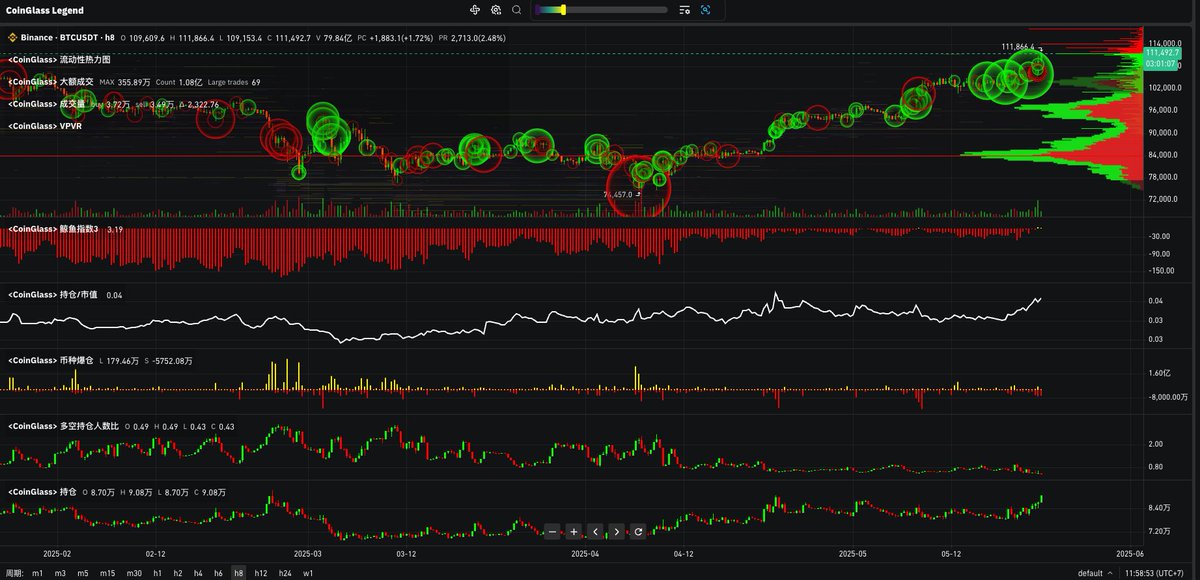Click the blue scan-search icon in top toolbar

pos(705,10)
